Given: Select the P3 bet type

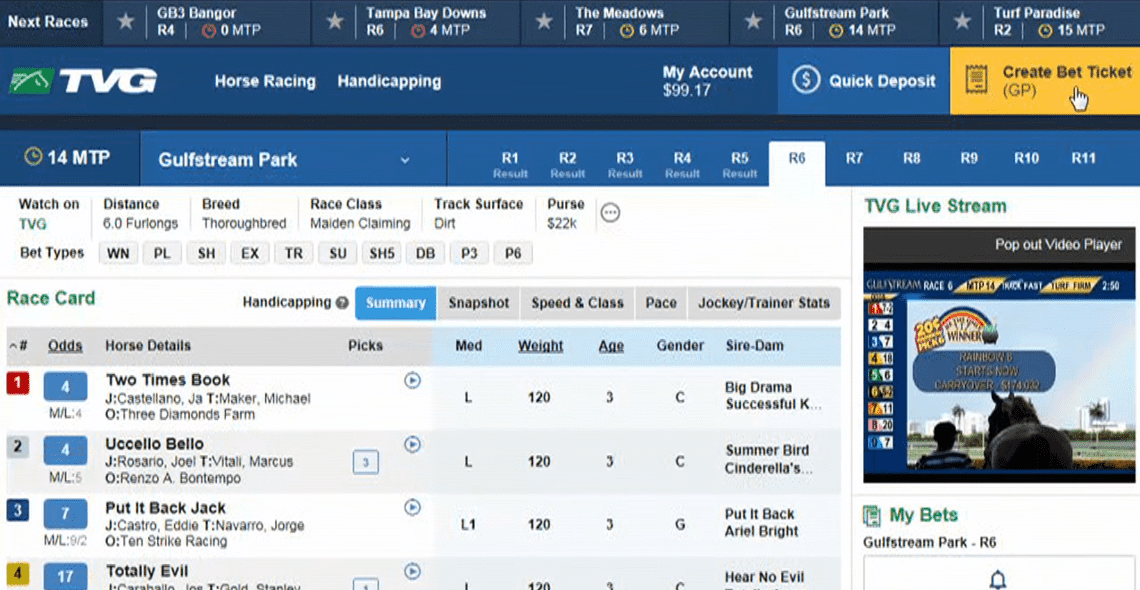Looking at the screenshot, I should (469, 254).
